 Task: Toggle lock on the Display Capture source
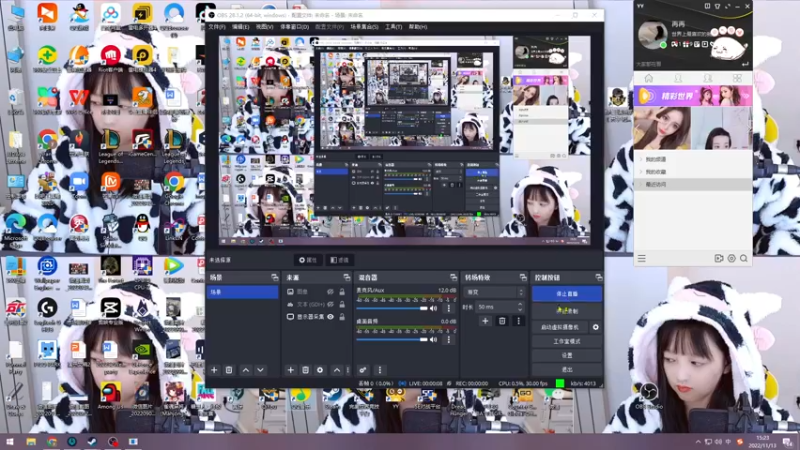[x=342, y=317]
